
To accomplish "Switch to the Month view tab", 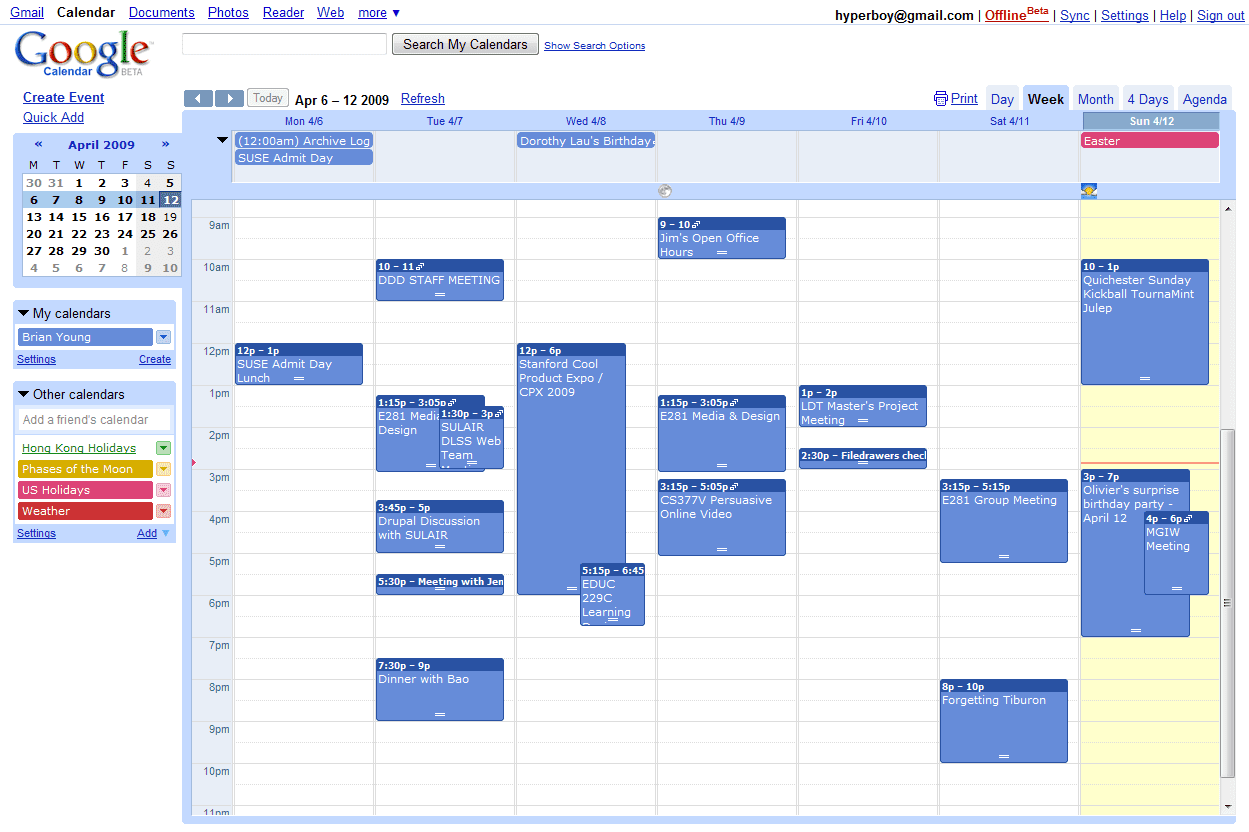I will coord(1095,99).
